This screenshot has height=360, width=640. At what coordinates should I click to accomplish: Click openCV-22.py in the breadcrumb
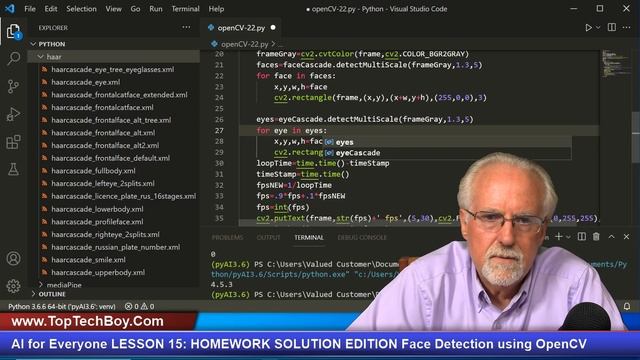click(244, 44)
